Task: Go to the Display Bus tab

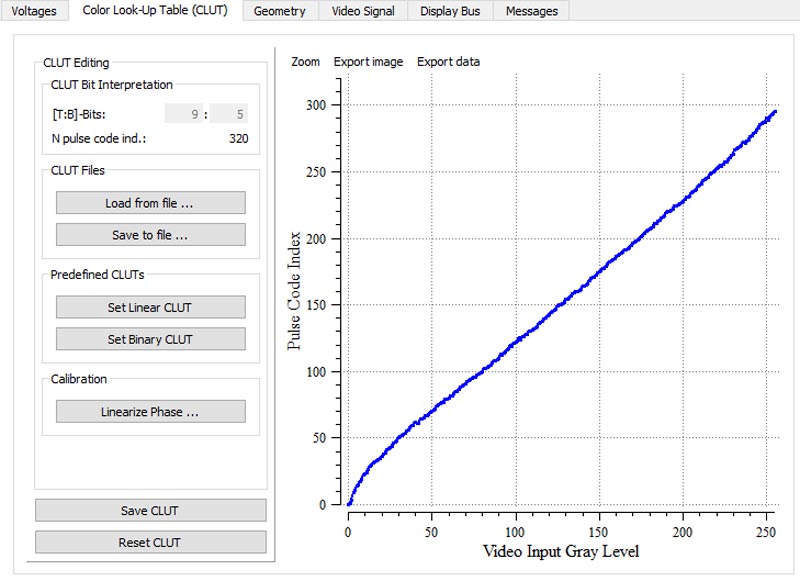Action: tap(450, 11)
